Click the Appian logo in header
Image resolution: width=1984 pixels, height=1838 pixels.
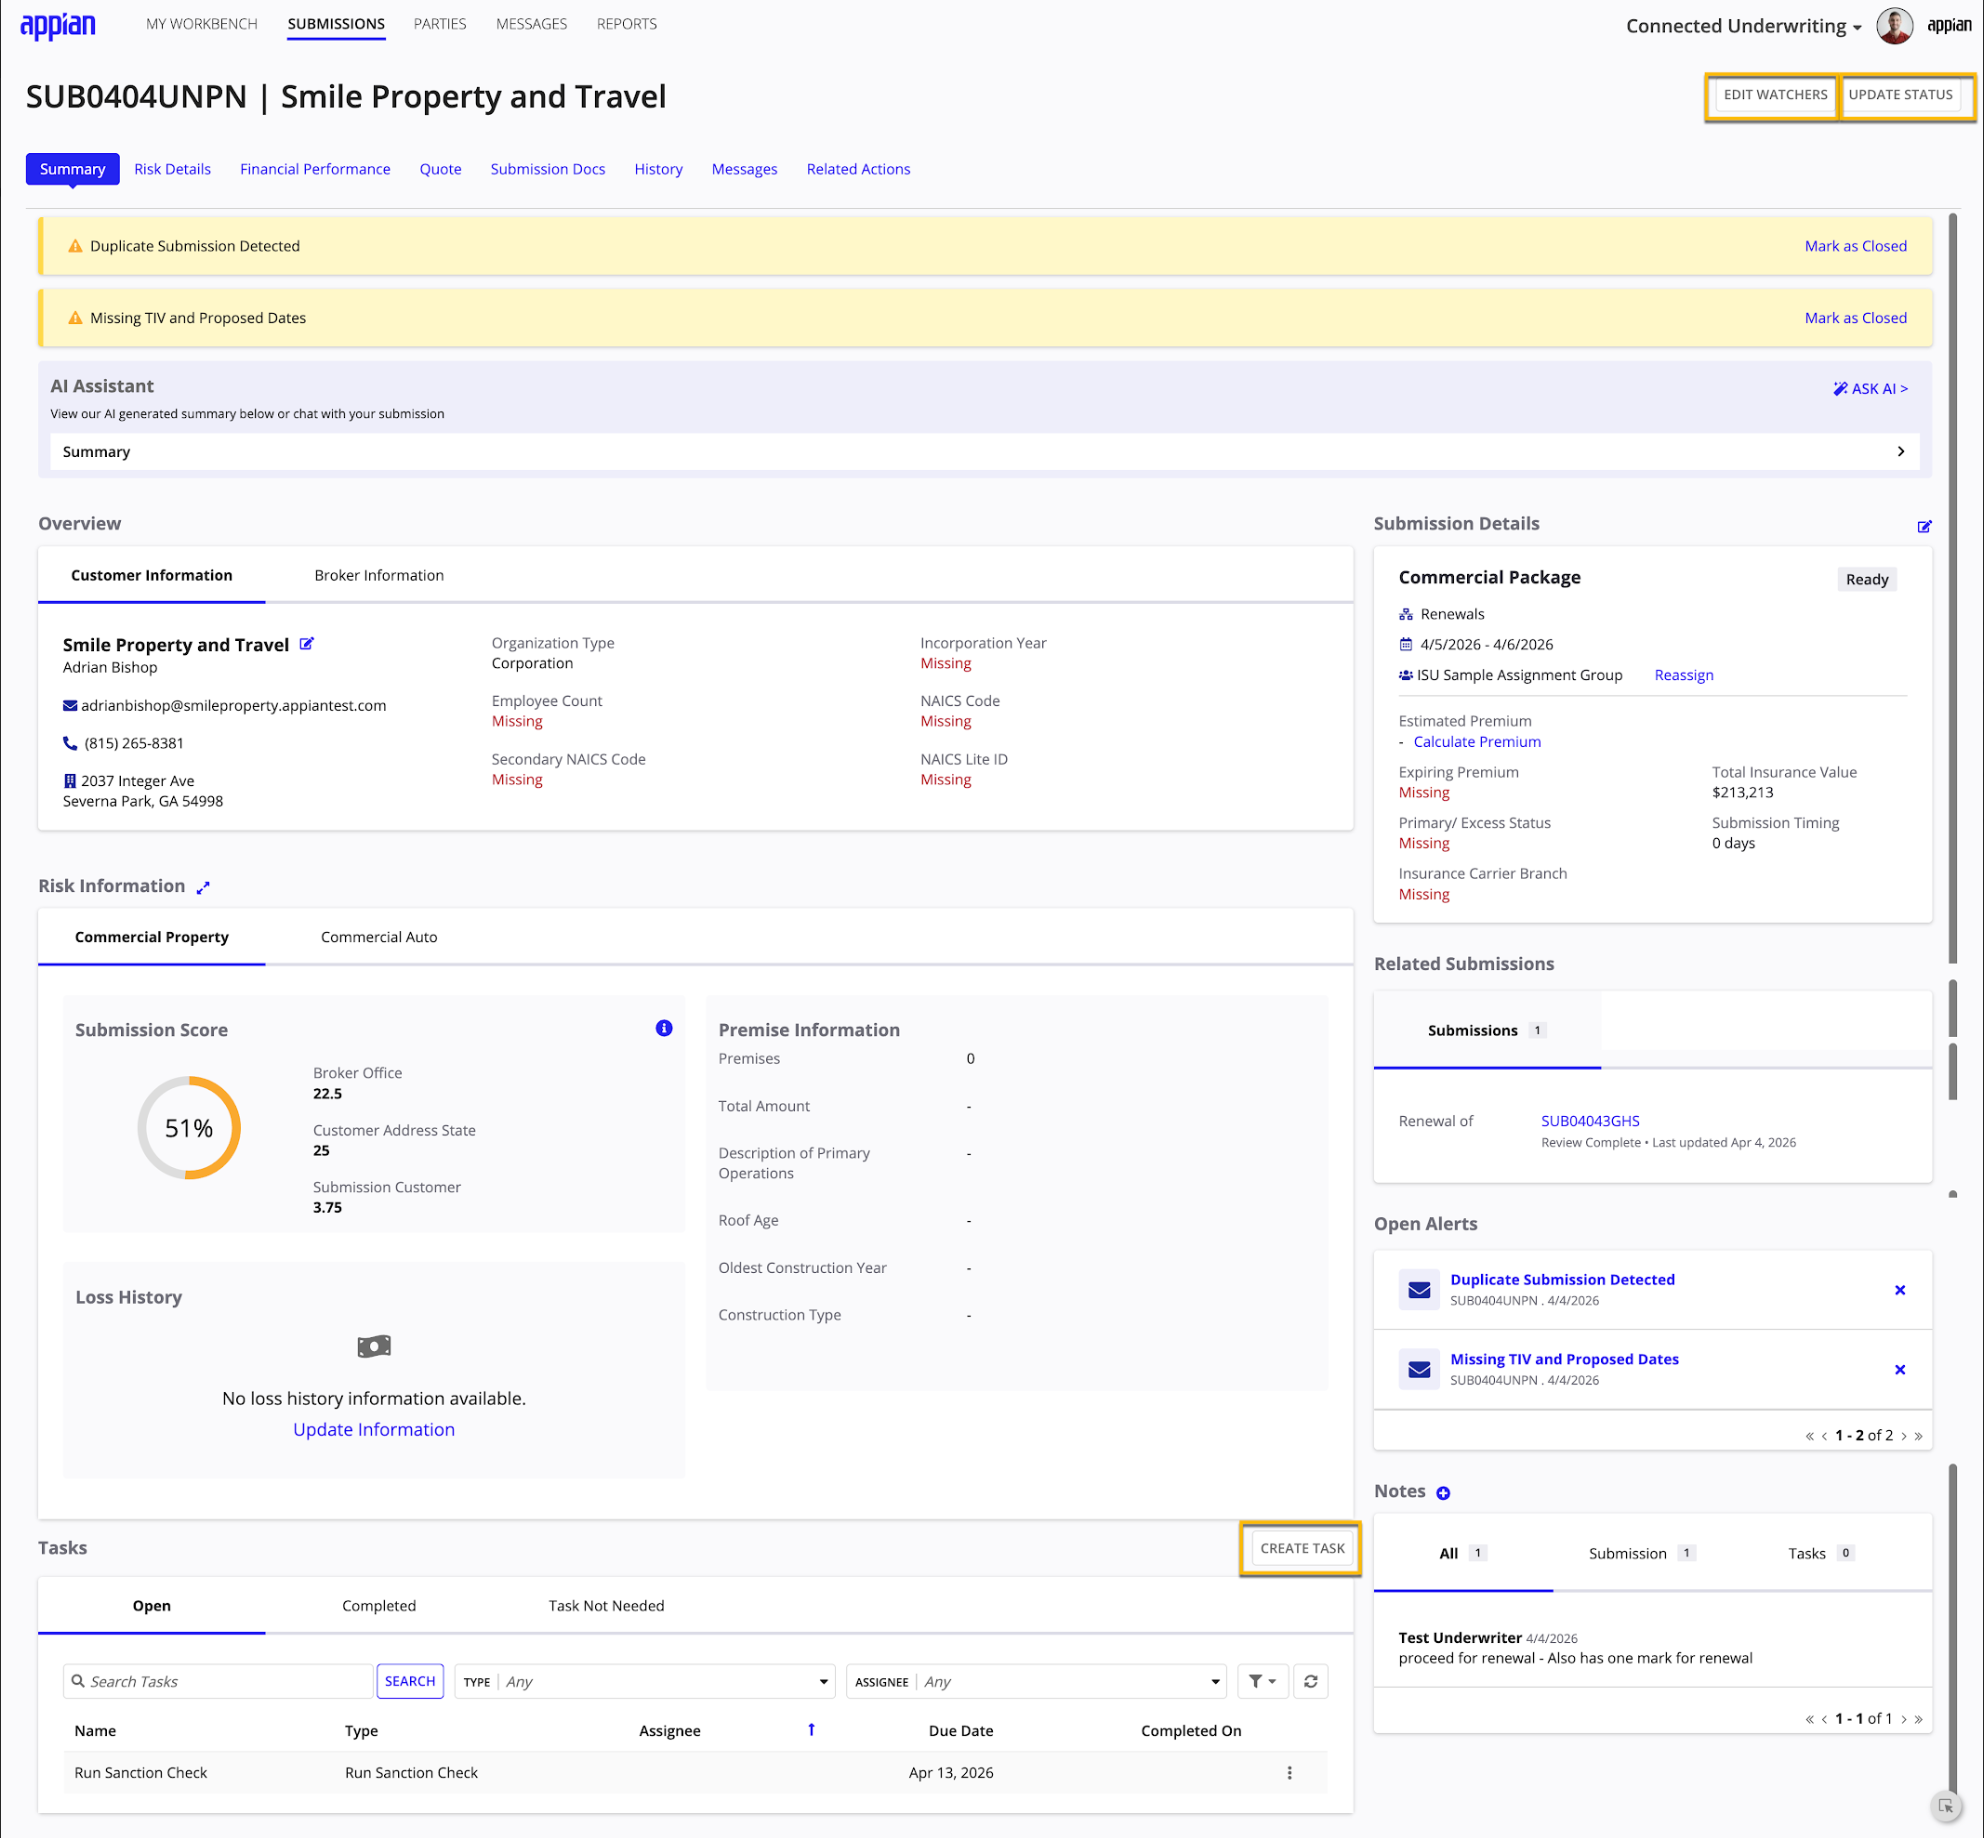(58, 25)
